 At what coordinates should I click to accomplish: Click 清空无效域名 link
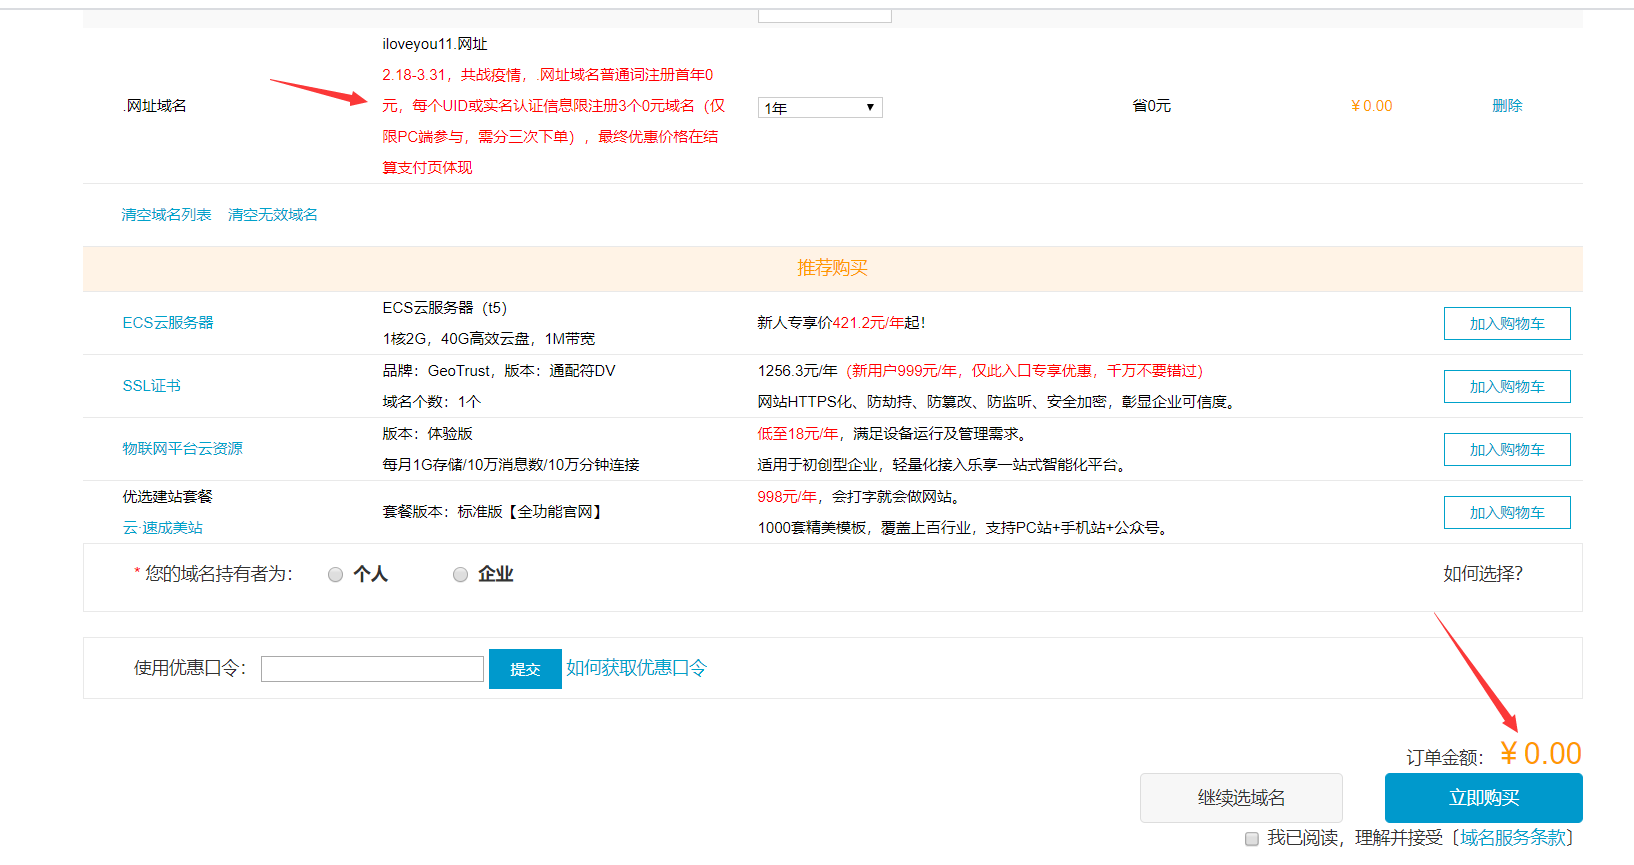pos(272,215)
